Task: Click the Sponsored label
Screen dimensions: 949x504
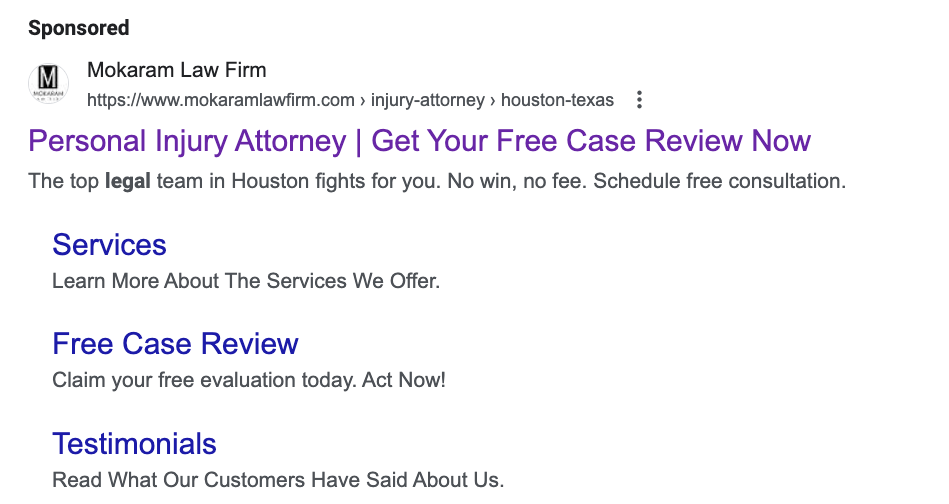Action: (79, 28)
